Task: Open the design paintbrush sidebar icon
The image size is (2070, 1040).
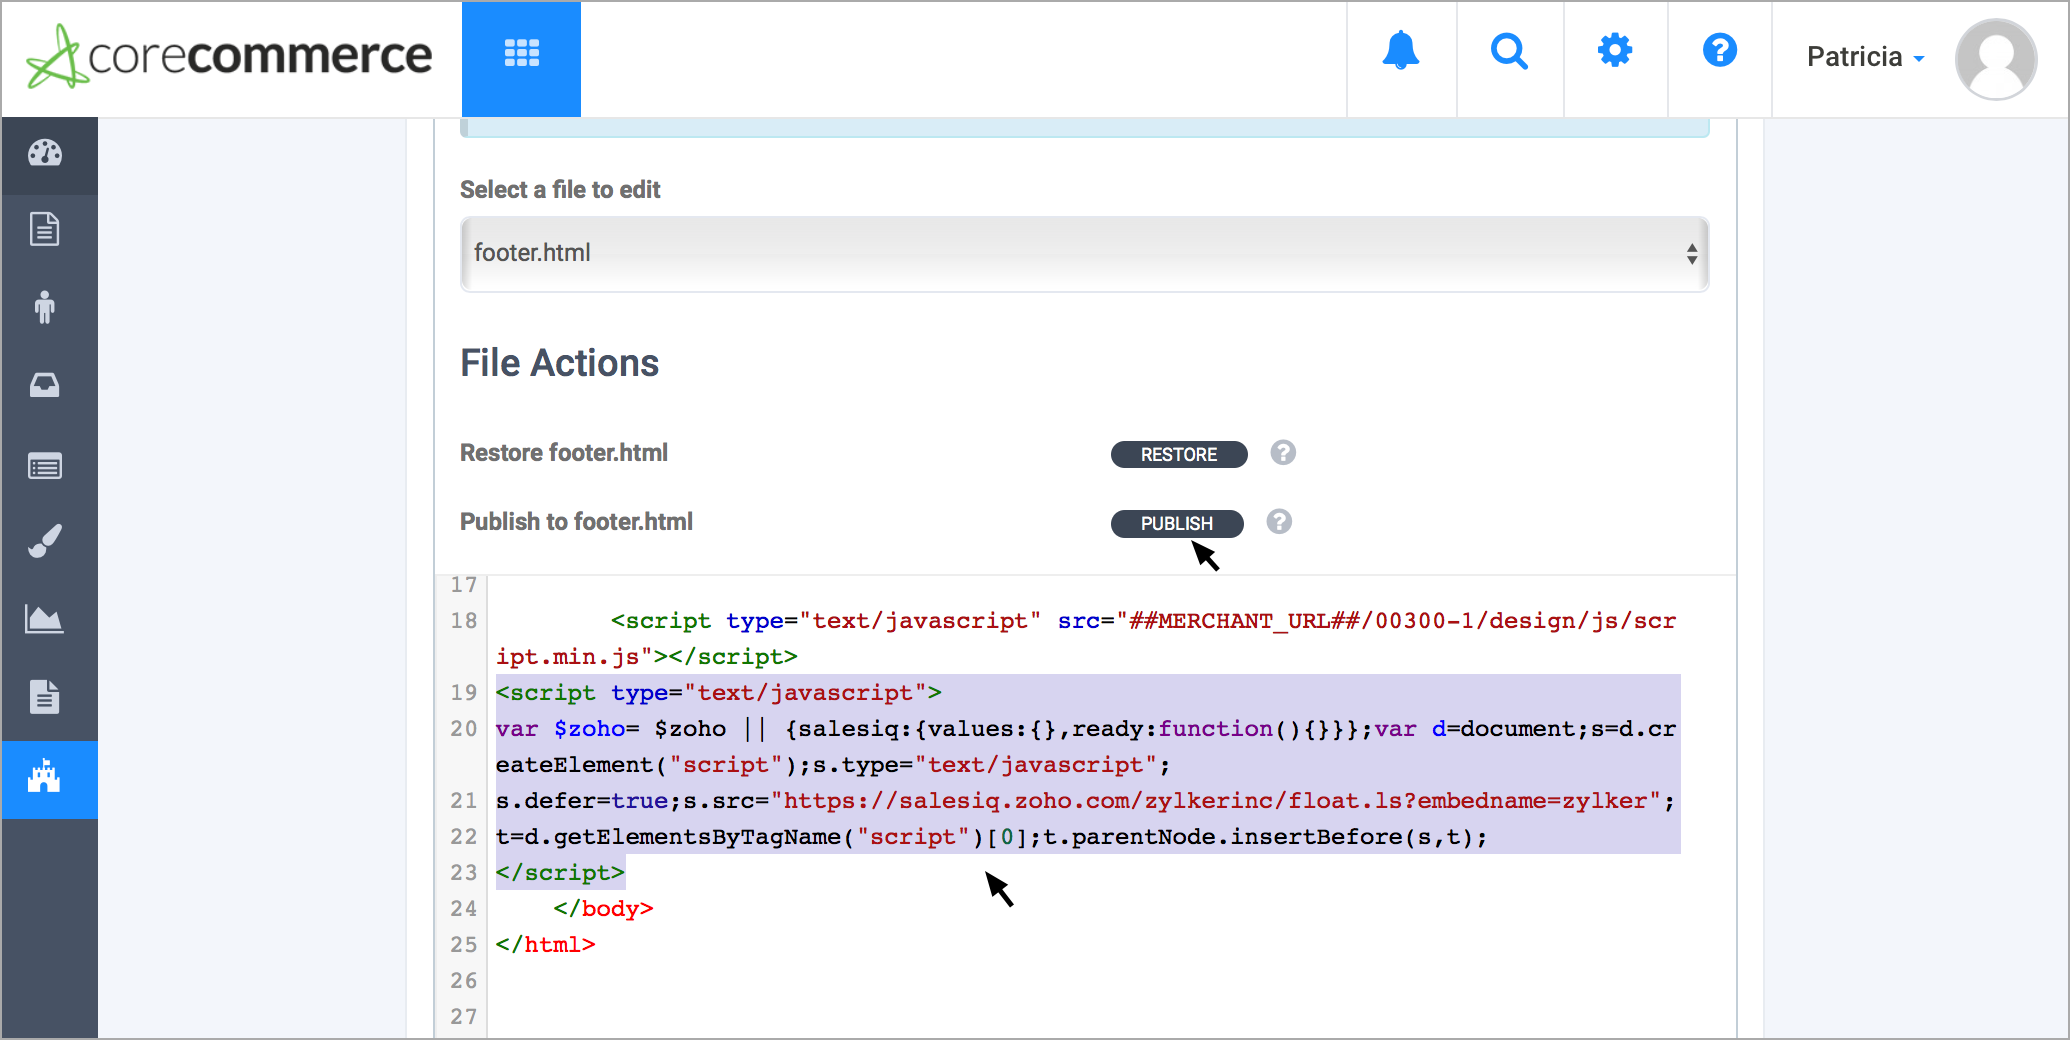Action: (x=45, y=541)
